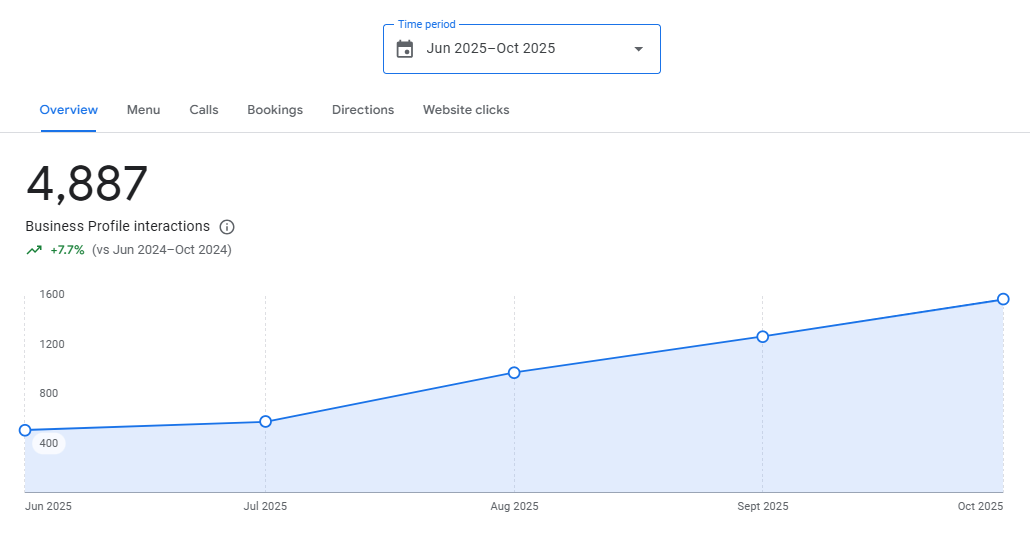This screenshot has height=538, width=1030.
Task: Open the Menu tab
Action: pyautogui.click(x=143, y=110)
